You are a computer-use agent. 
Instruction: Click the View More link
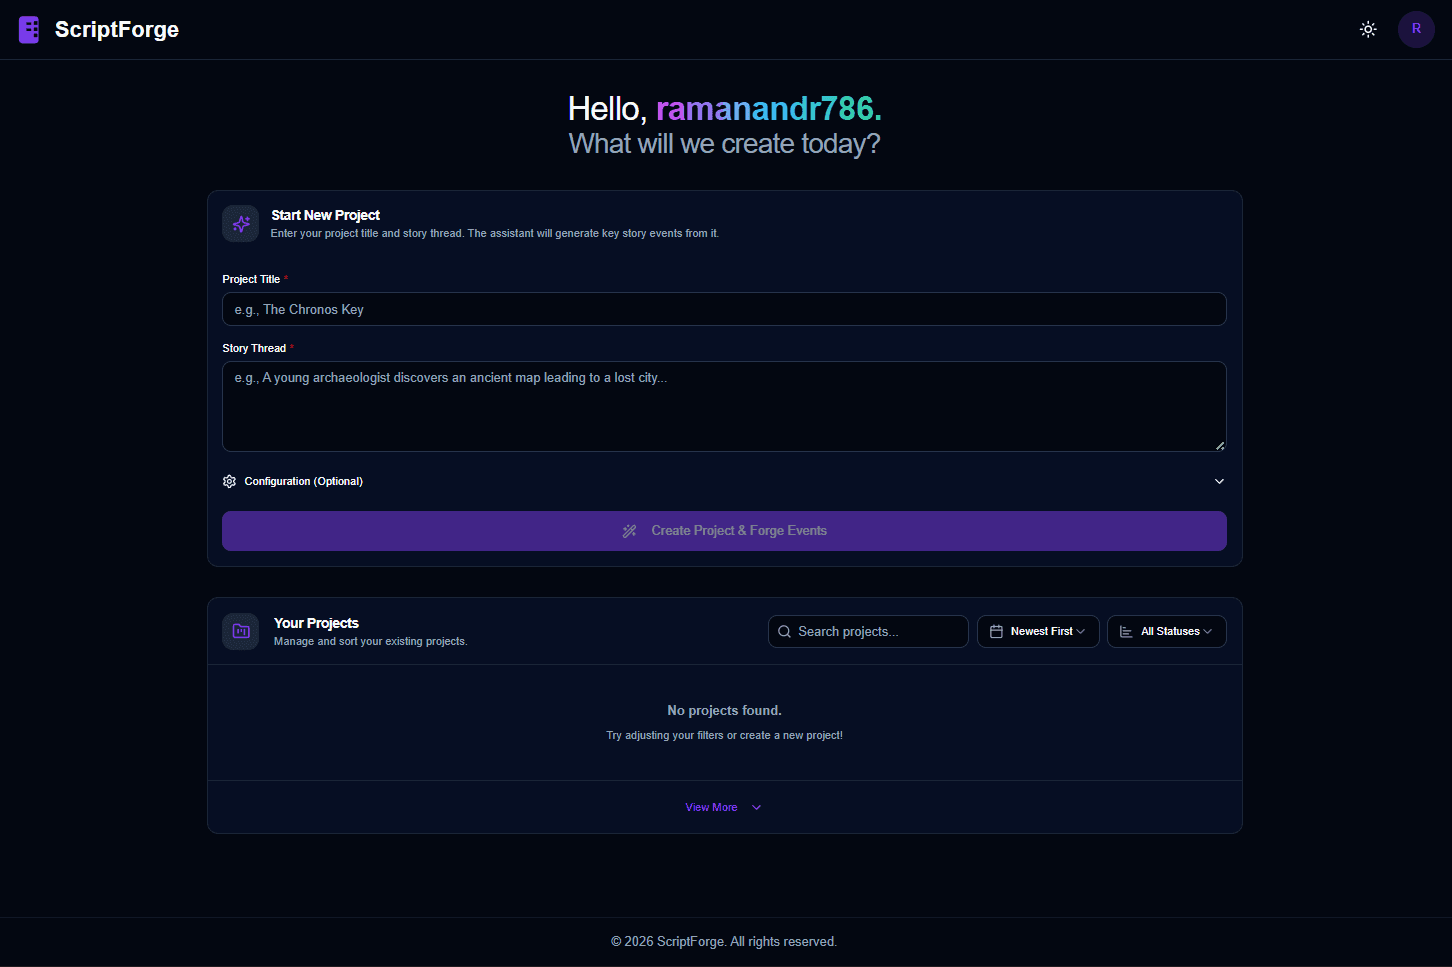(x=712, y=808)
